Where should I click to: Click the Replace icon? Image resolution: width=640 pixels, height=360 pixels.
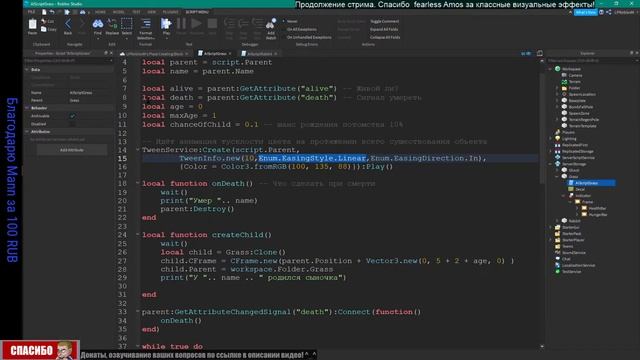point(112,24)
